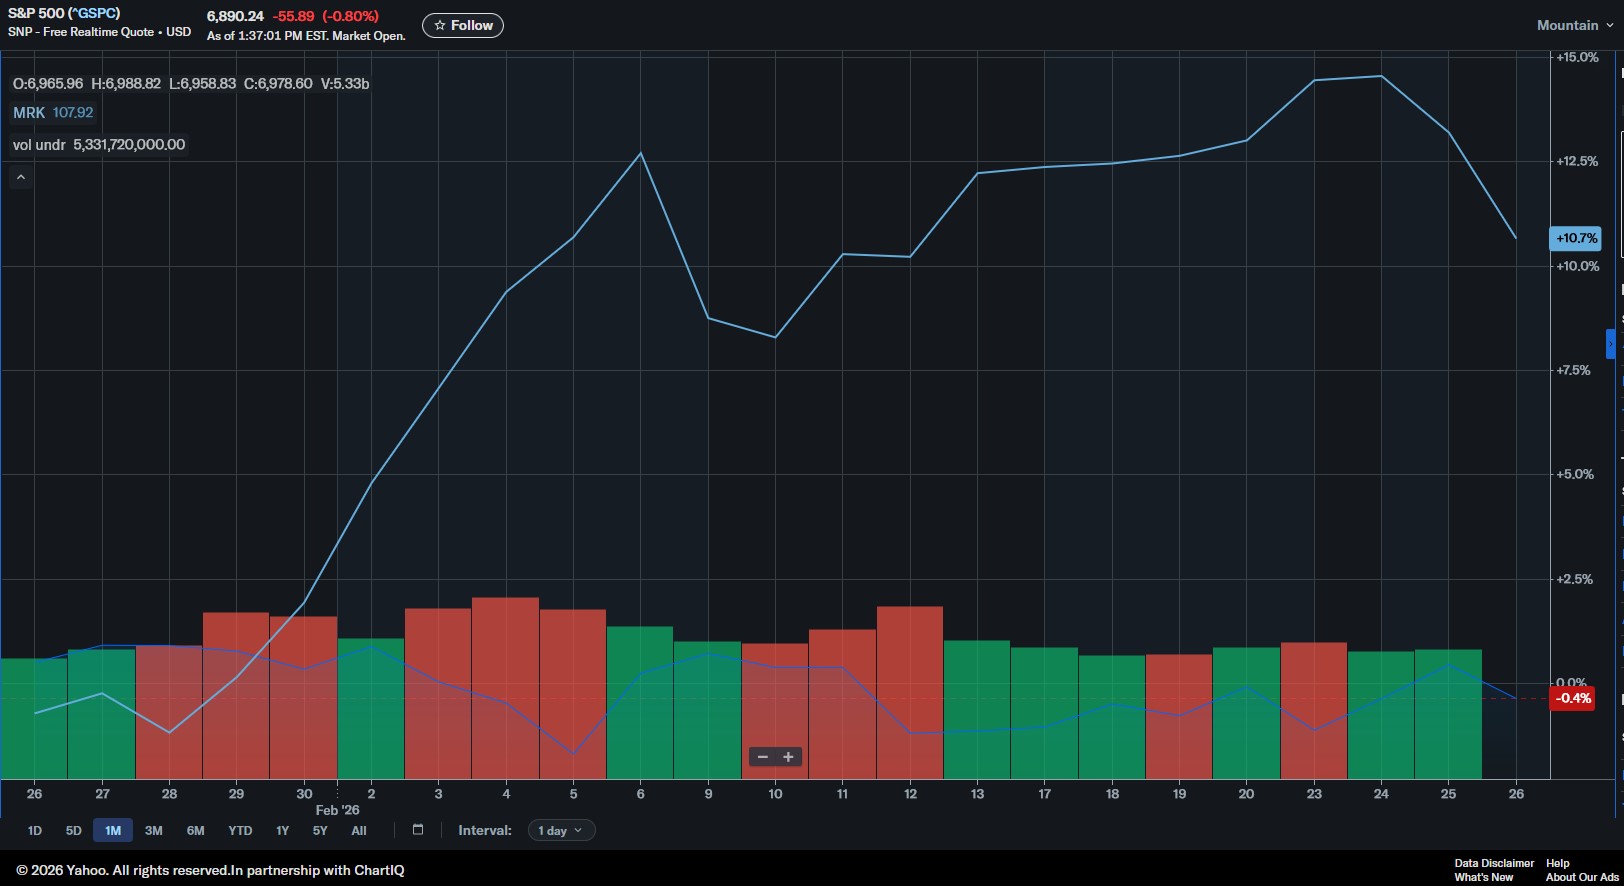
Task: Select the YTD range option
Action: click(240, 831)
